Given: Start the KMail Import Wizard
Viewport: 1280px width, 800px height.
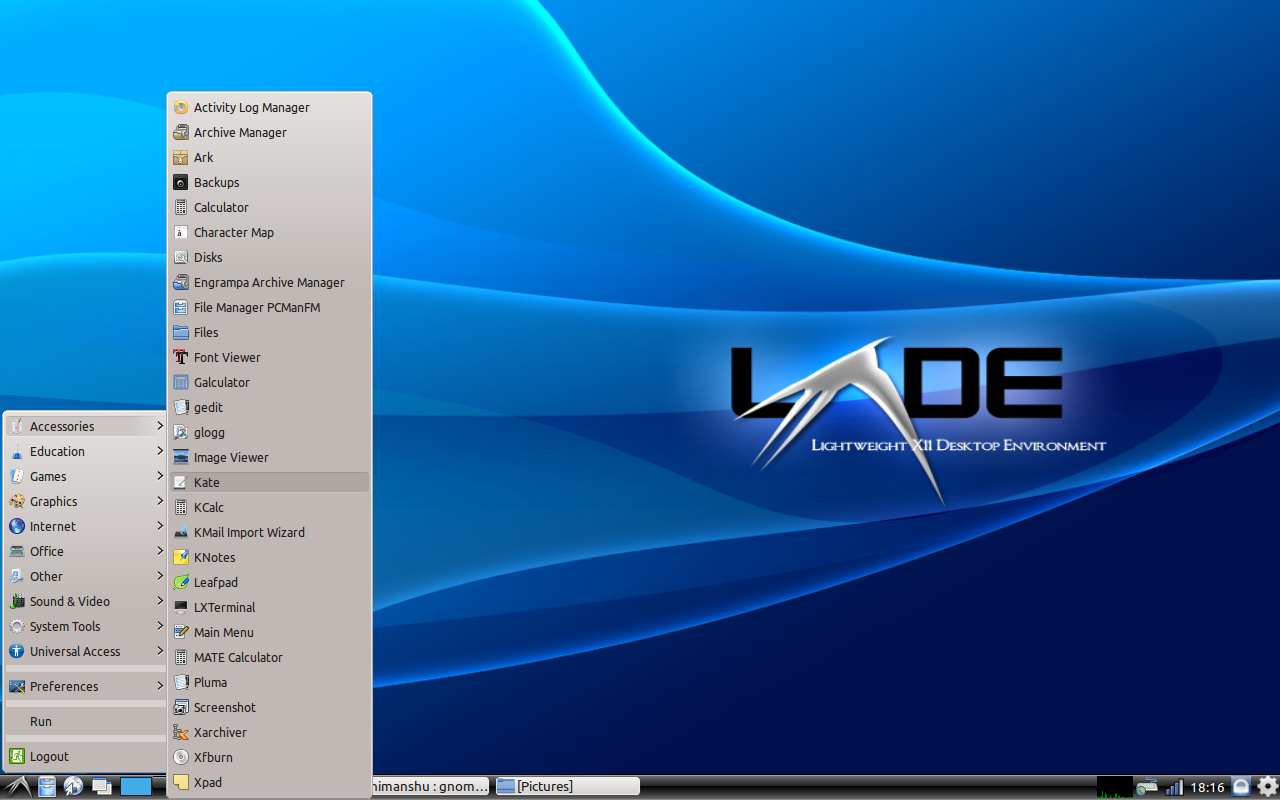Looking at the screenshot, I should [x=270, y=532].
